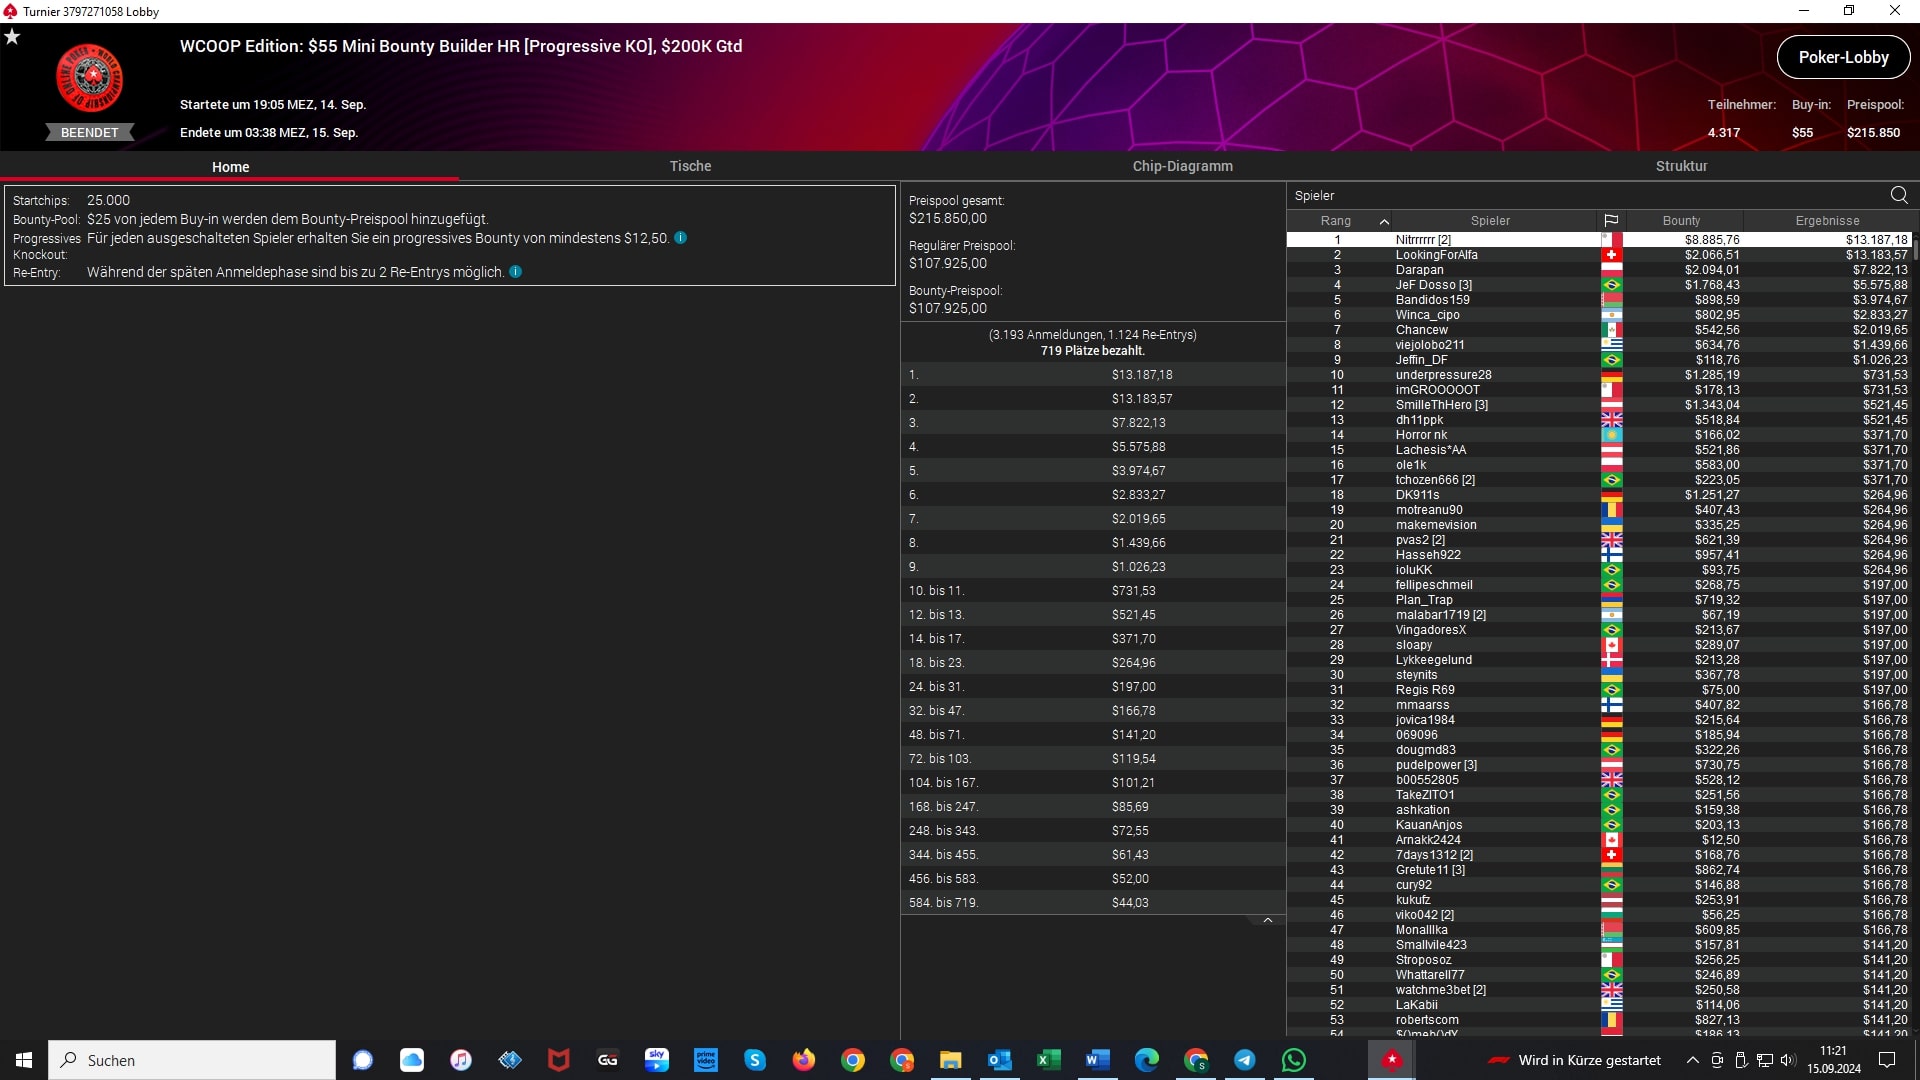Click the flag column header icon

pyautogui.click(x=1611, y=221)
